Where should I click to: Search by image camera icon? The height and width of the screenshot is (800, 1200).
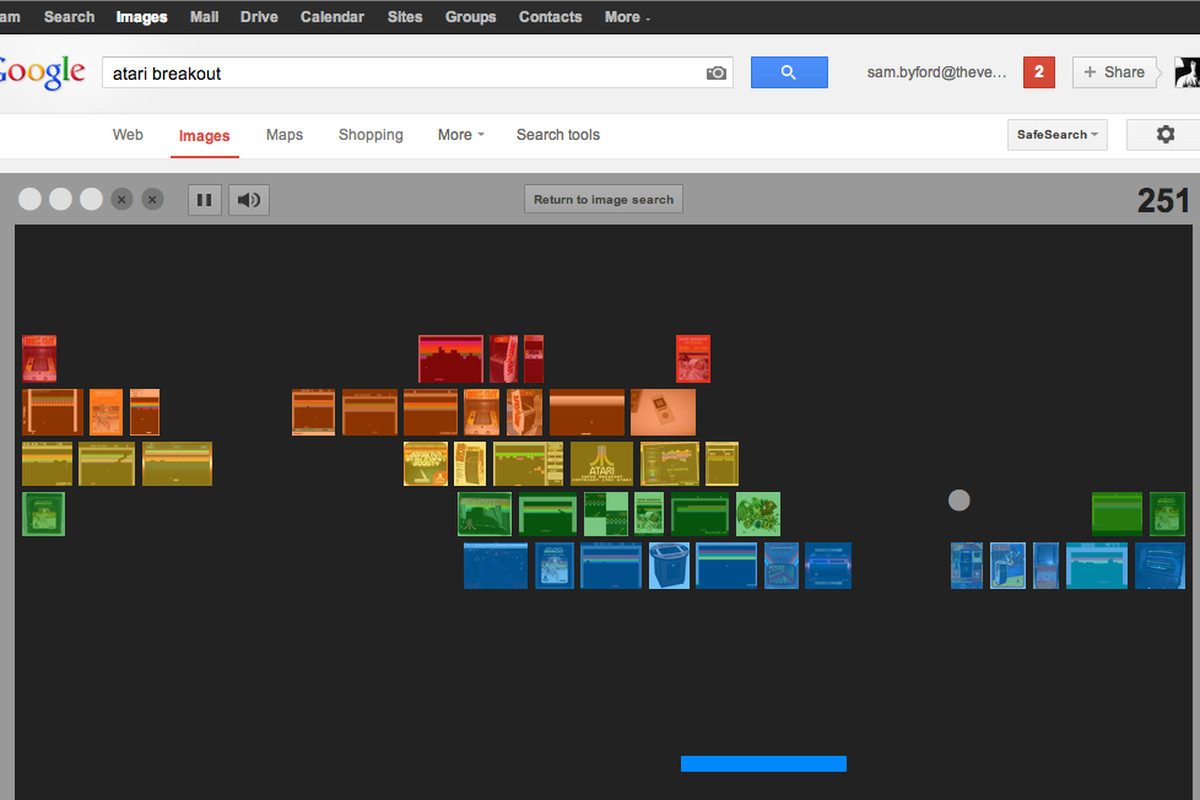(716, 73)
